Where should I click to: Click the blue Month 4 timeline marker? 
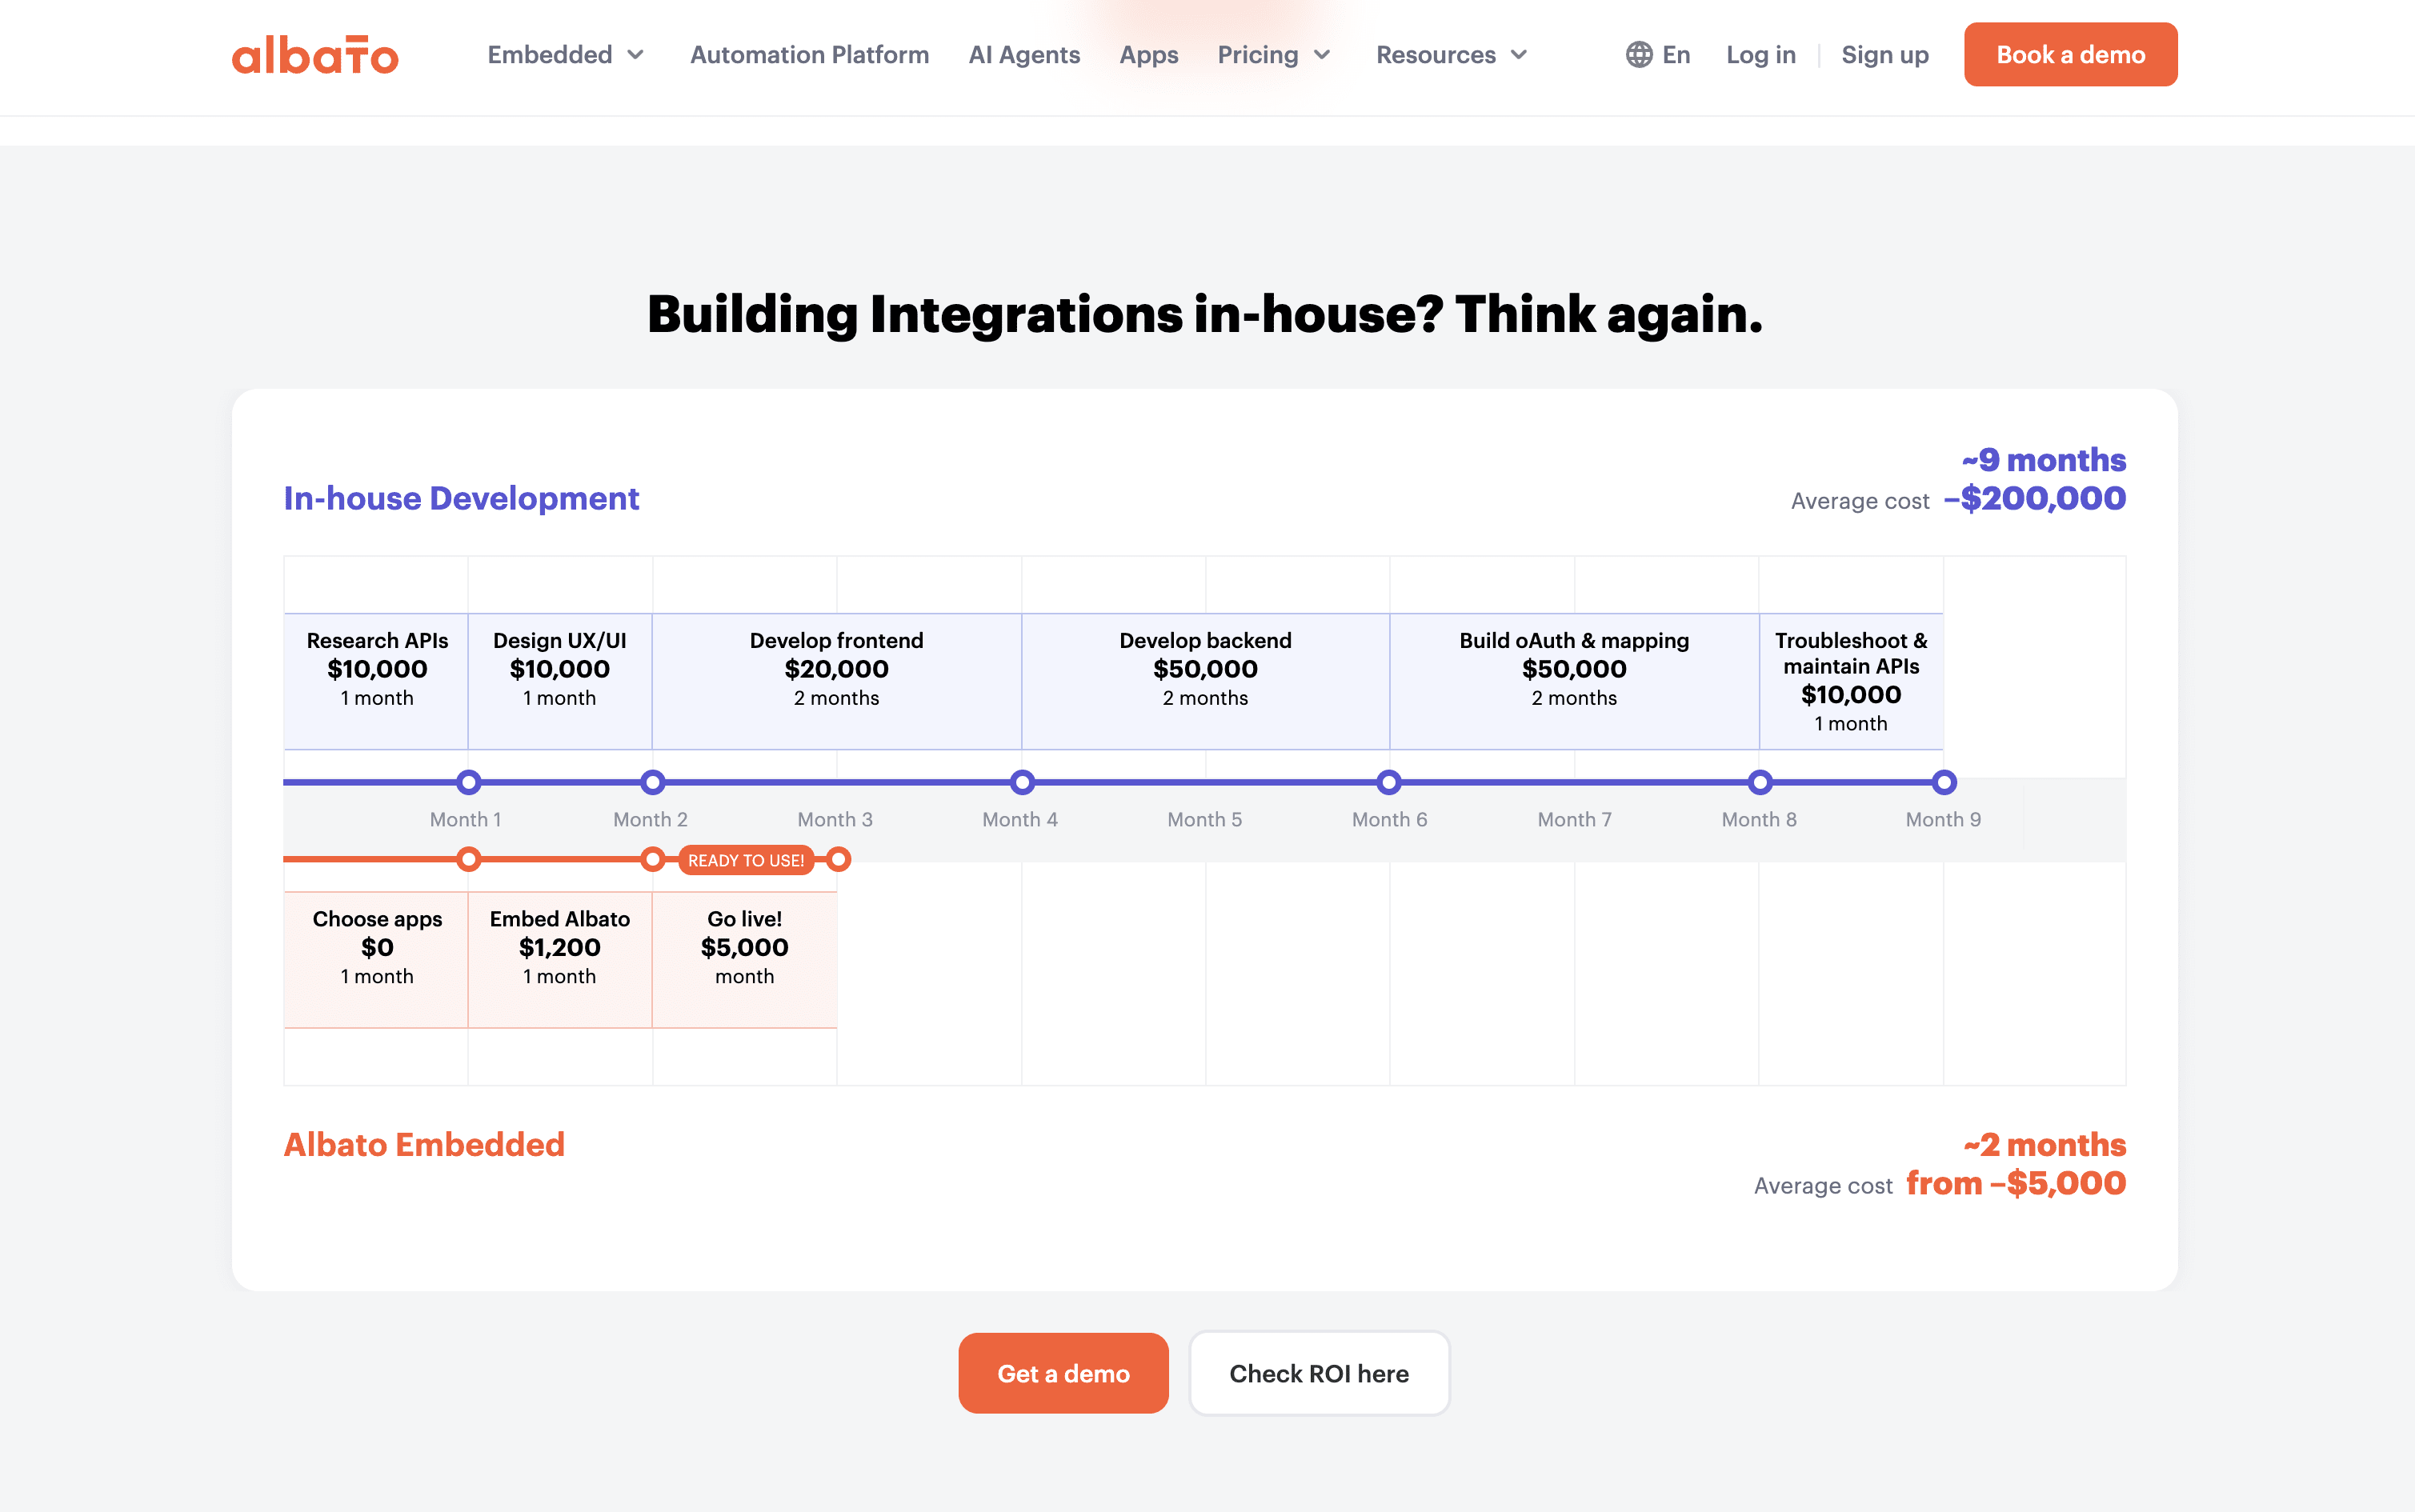[x=1021, y=782]
